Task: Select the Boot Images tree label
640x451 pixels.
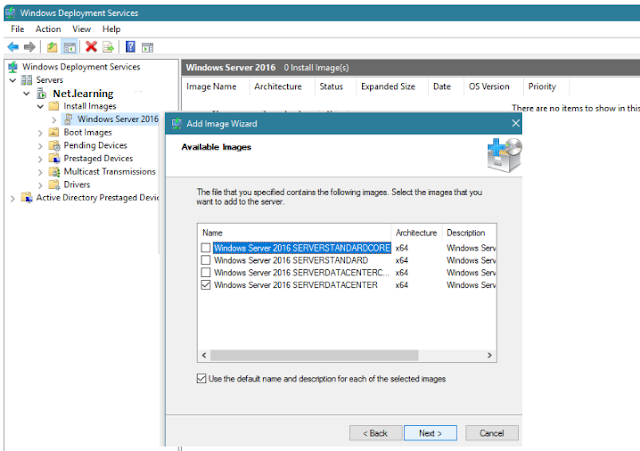Action: pyautogui.click(x=88, y=132)
